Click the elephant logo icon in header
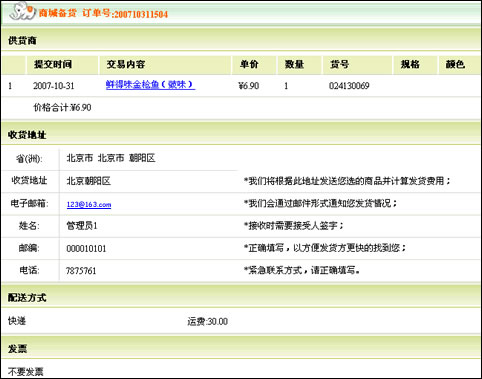The image size is (482, 379). pos(22,11)
